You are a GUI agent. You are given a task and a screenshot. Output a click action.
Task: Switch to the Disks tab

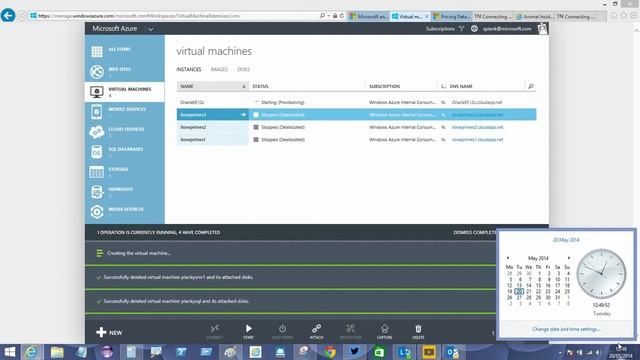(243, 69)
